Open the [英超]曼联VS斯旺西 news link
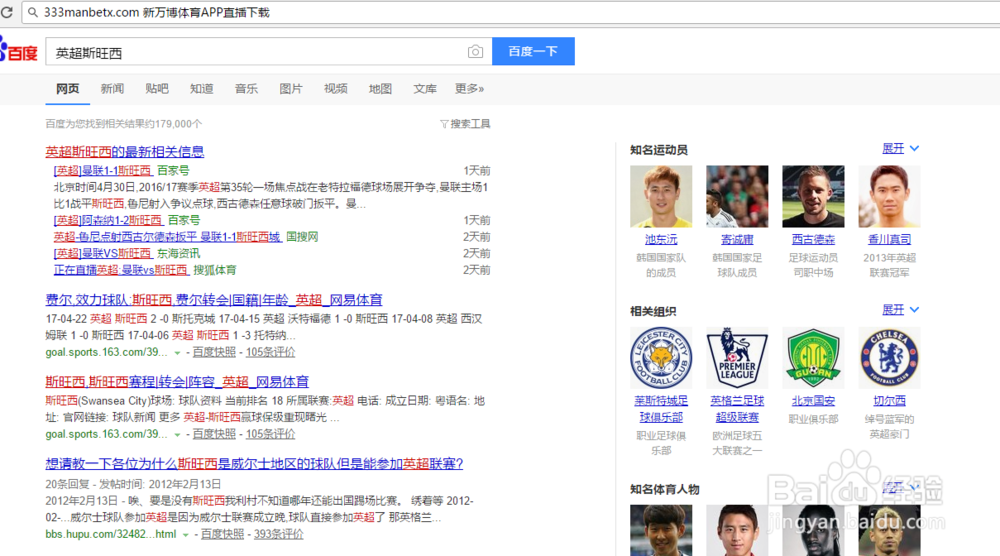Screen dimensions: 1000x556 103,253
